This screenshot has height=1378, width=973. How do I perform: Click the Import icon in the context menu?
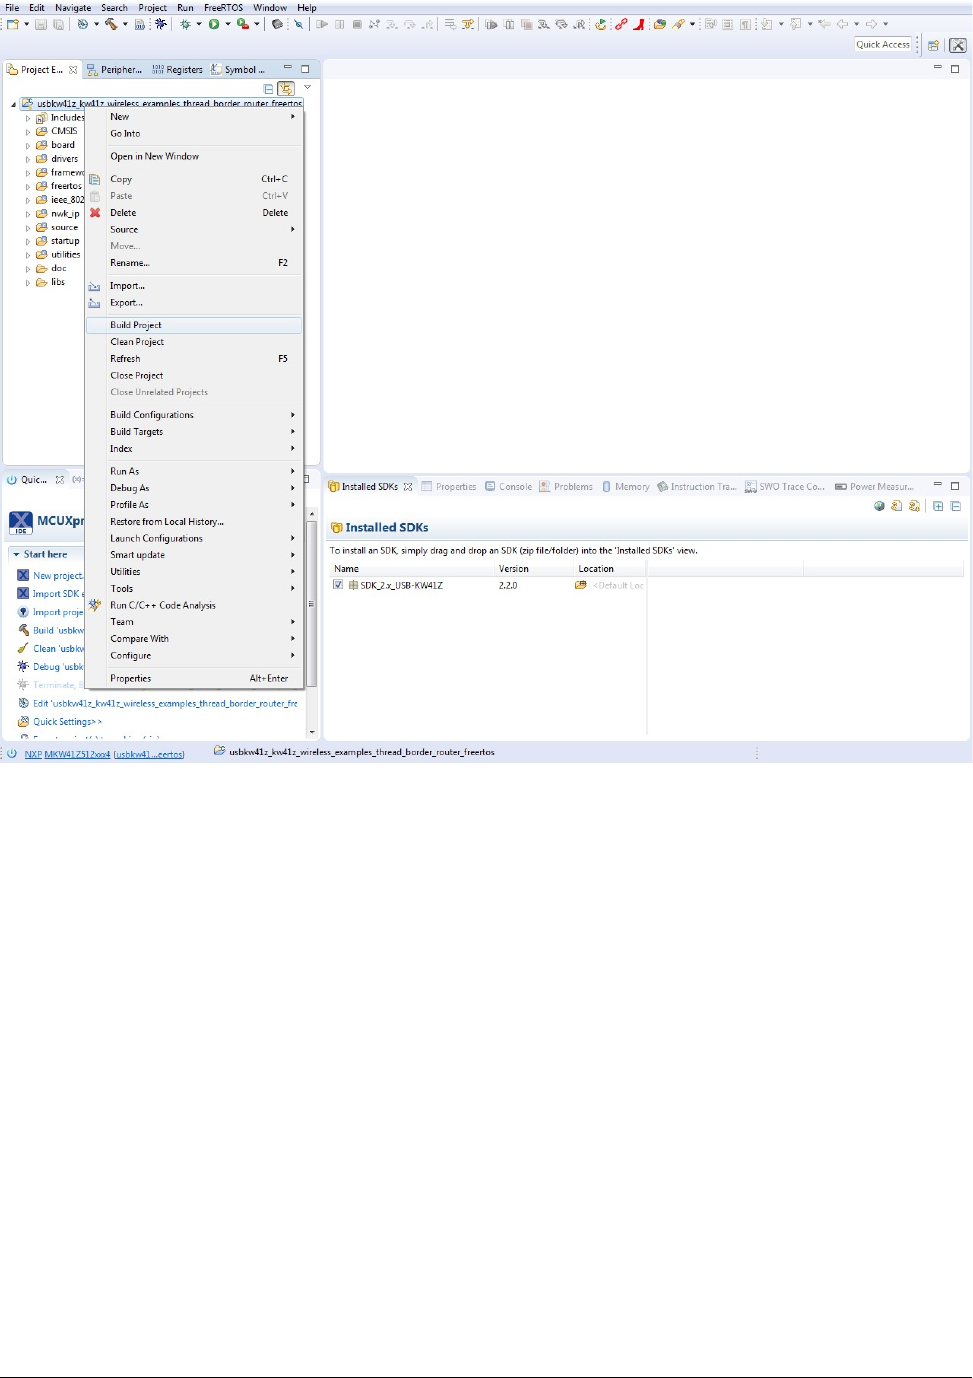tap(94, 286)
